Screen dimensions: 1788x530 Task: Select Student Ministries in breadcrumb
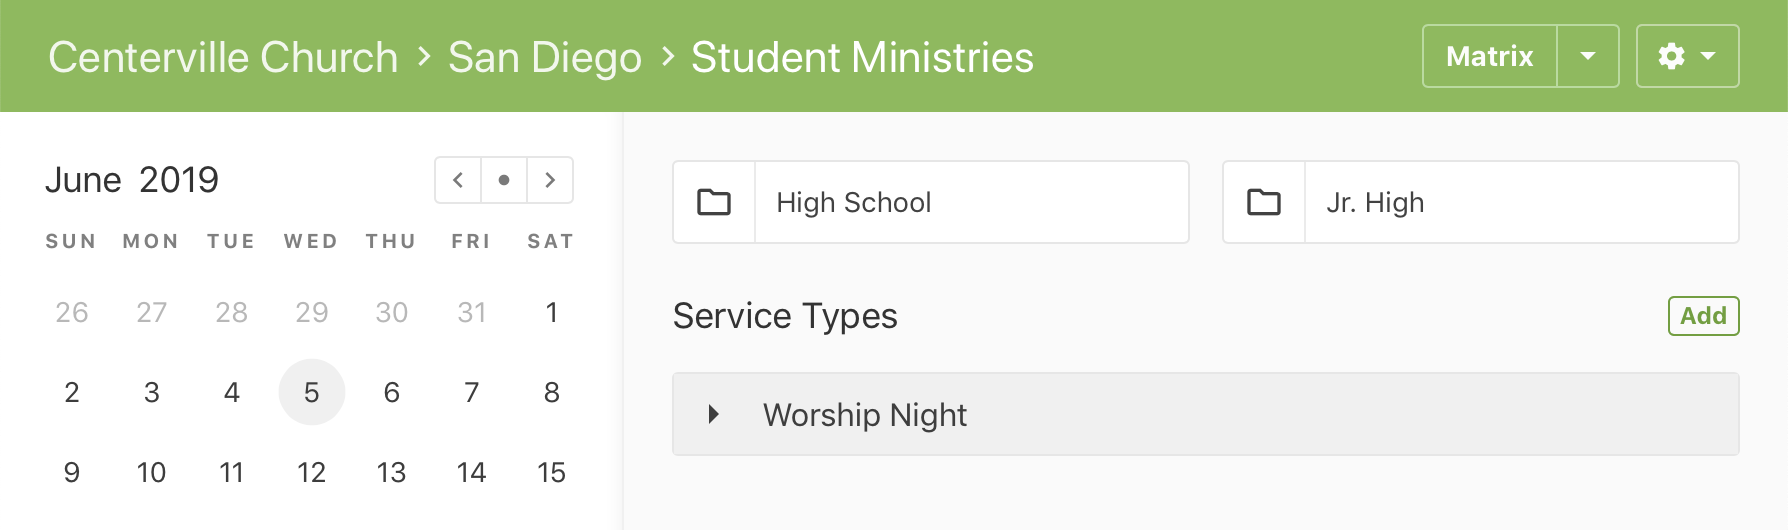[862, 57]
